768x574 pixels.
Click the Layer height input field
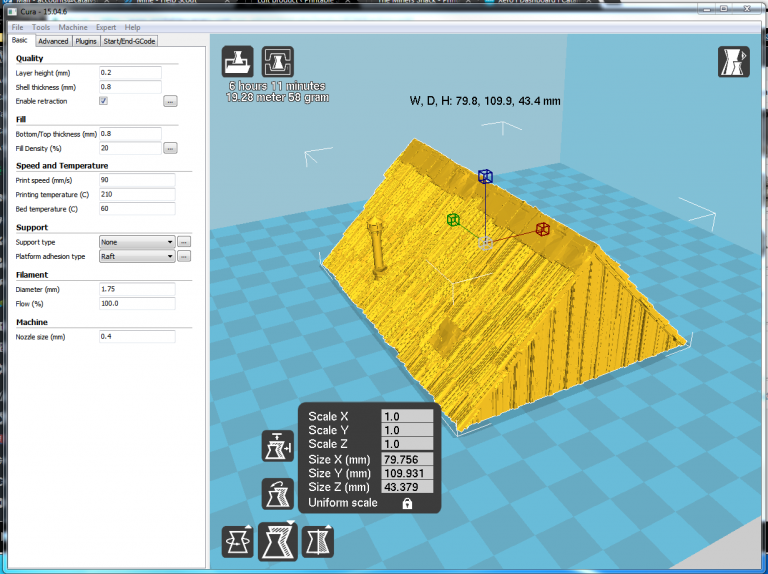click(x=130, y=73)
